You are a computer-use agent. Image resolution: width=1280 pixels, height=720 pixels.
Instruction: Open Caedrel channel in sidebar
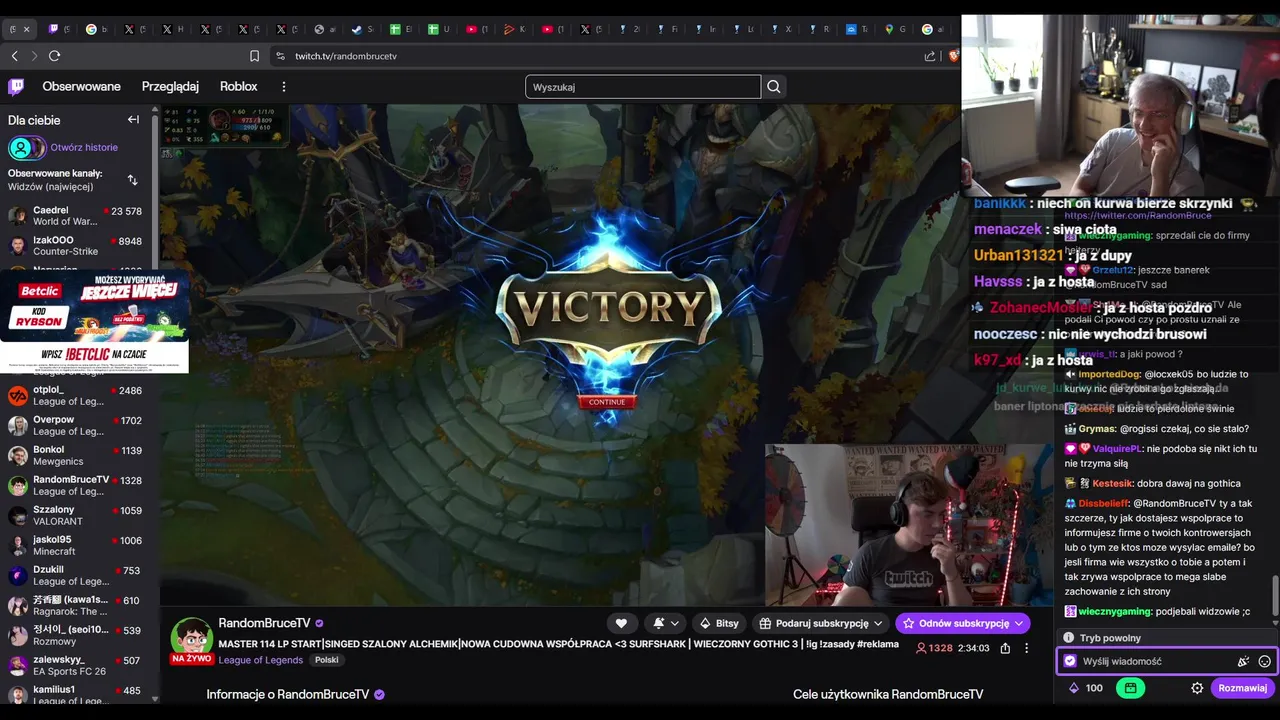(x=78, y=216)
